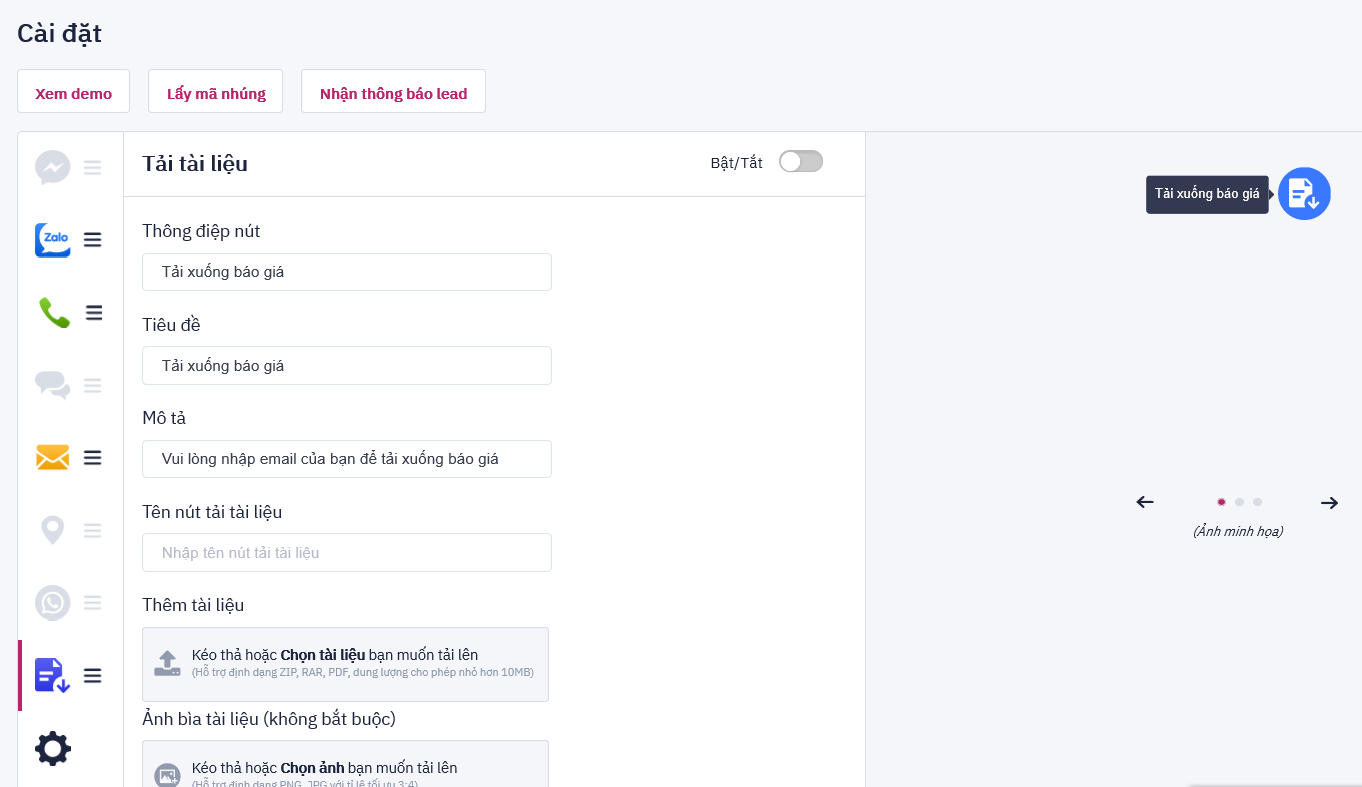Open the map location pin channel
The image size is (1362, 787).
click(x=53, y=530)
